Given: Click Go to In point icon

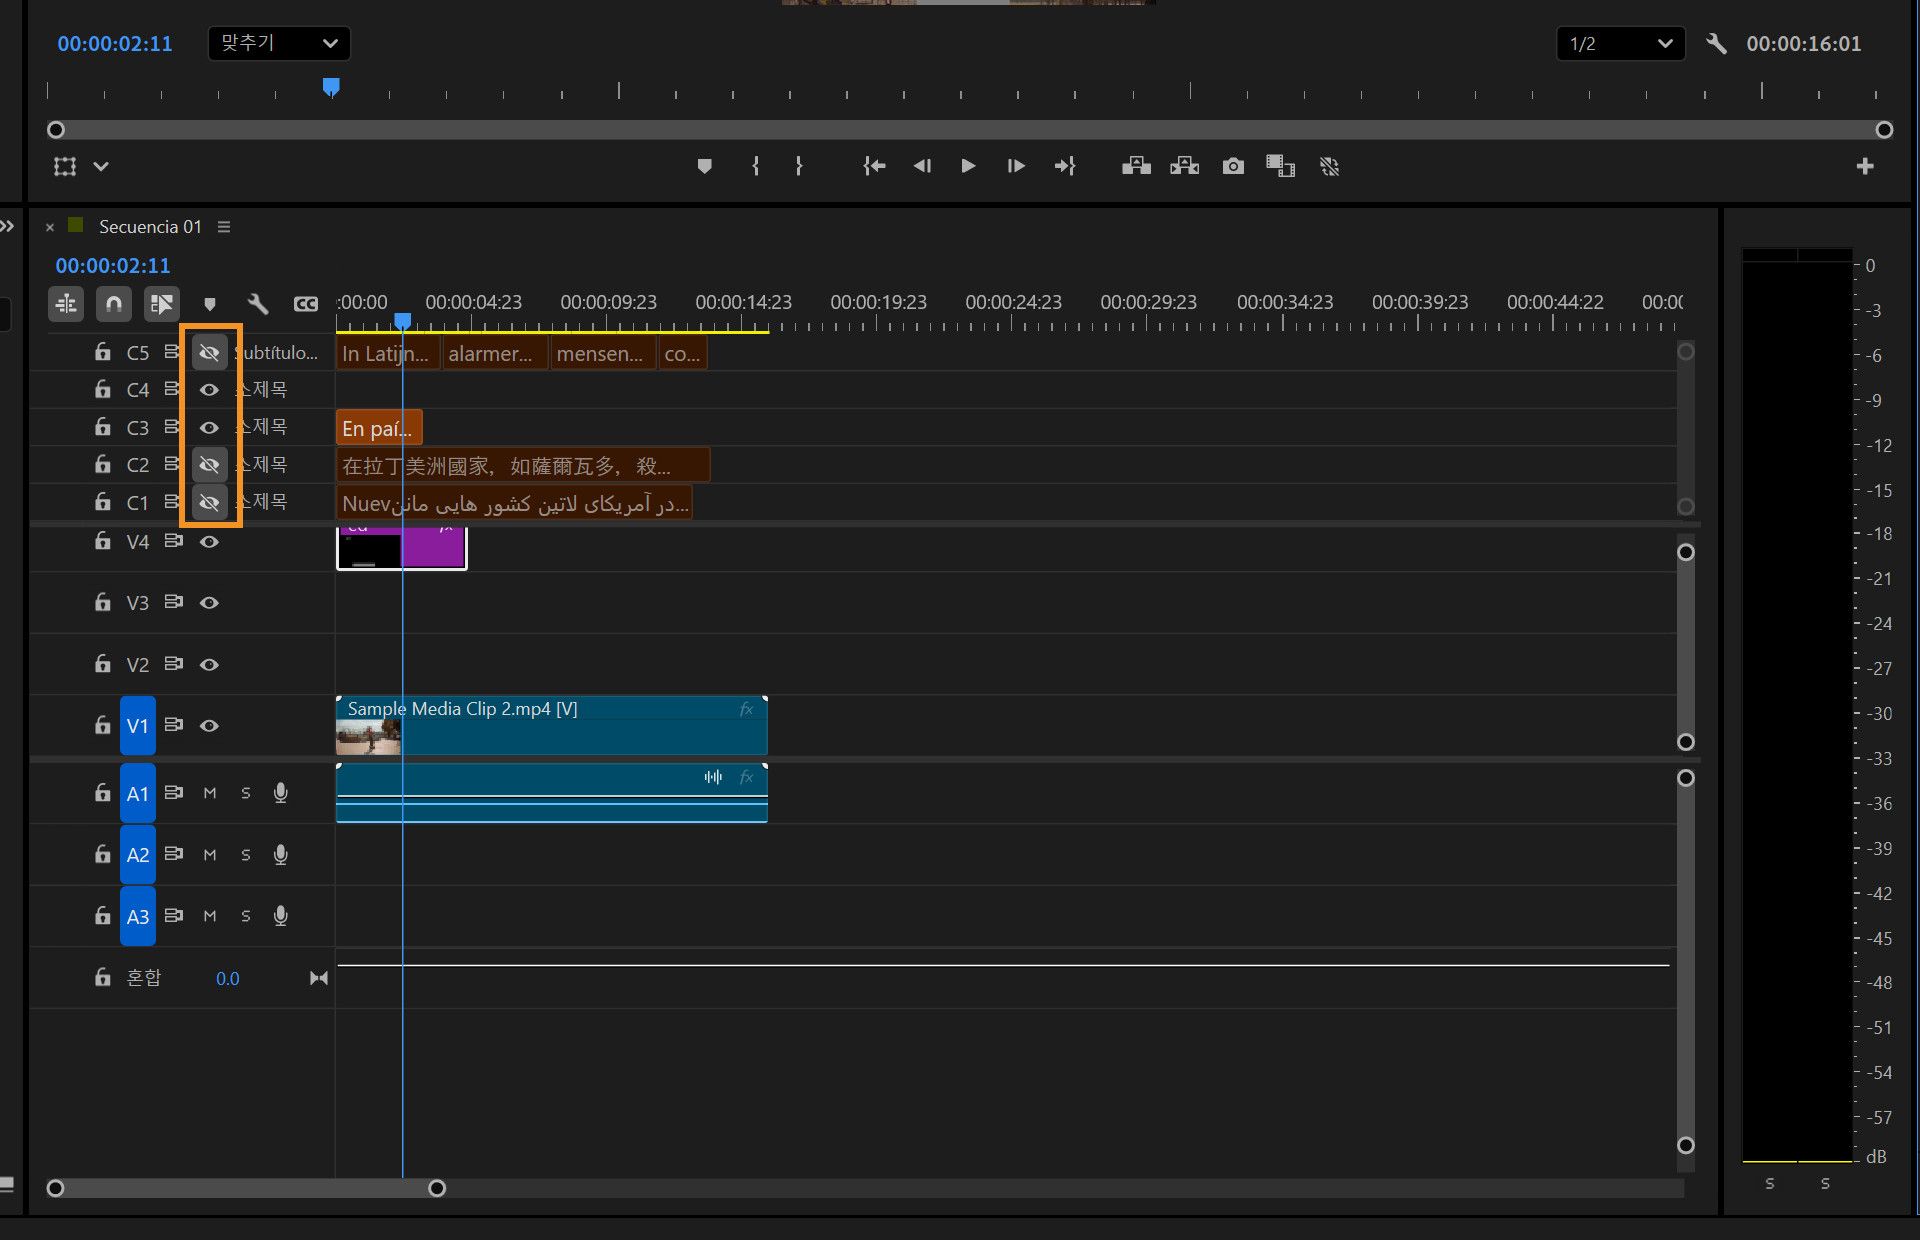Looking at the screenshot, I should (x=874, y=166).
